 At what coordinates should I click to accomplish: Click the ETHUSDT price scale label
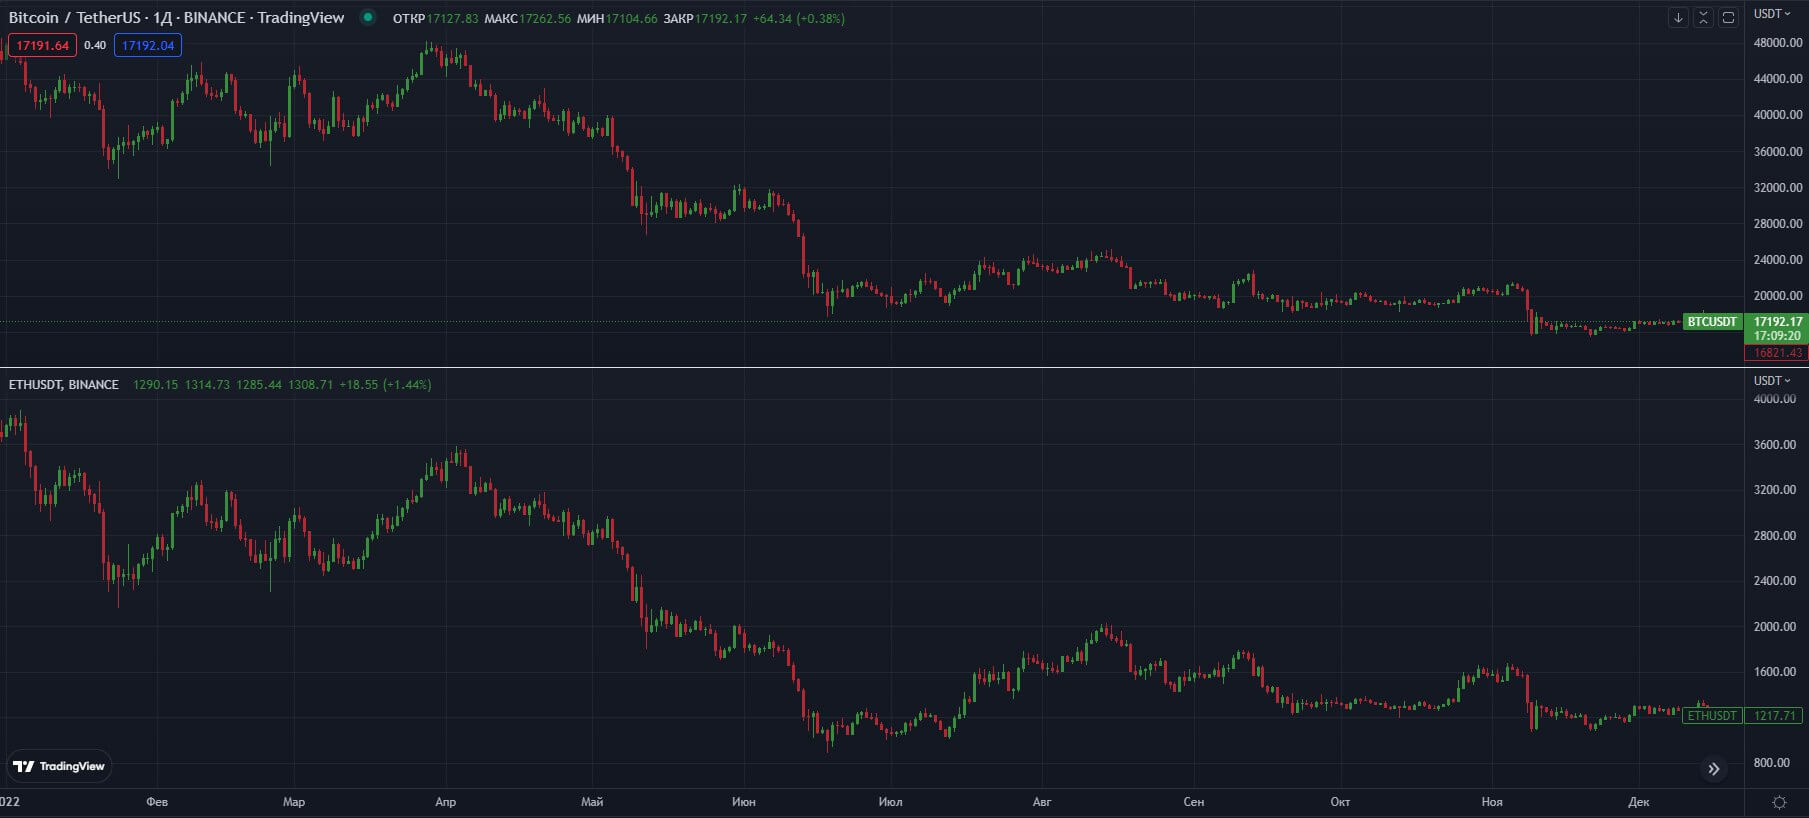(1712, 716)
